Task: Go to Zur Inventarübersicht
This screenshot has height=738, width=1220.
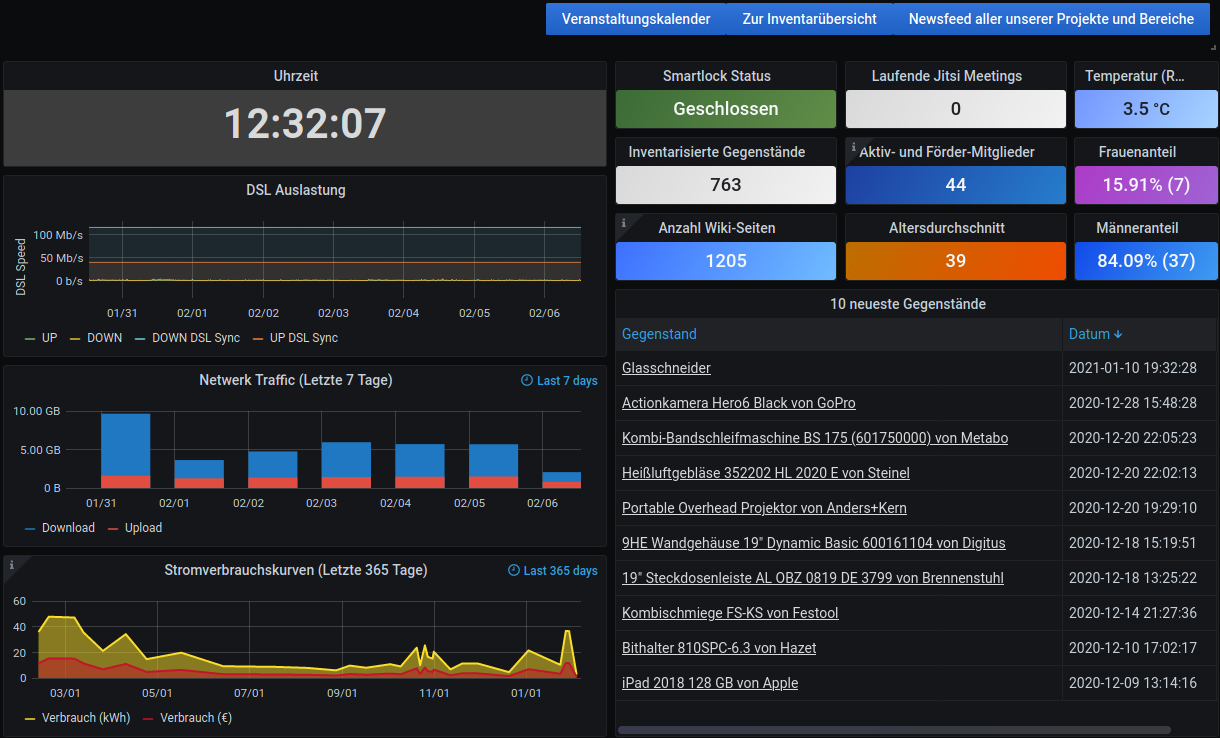Action: tap(809, 19)
